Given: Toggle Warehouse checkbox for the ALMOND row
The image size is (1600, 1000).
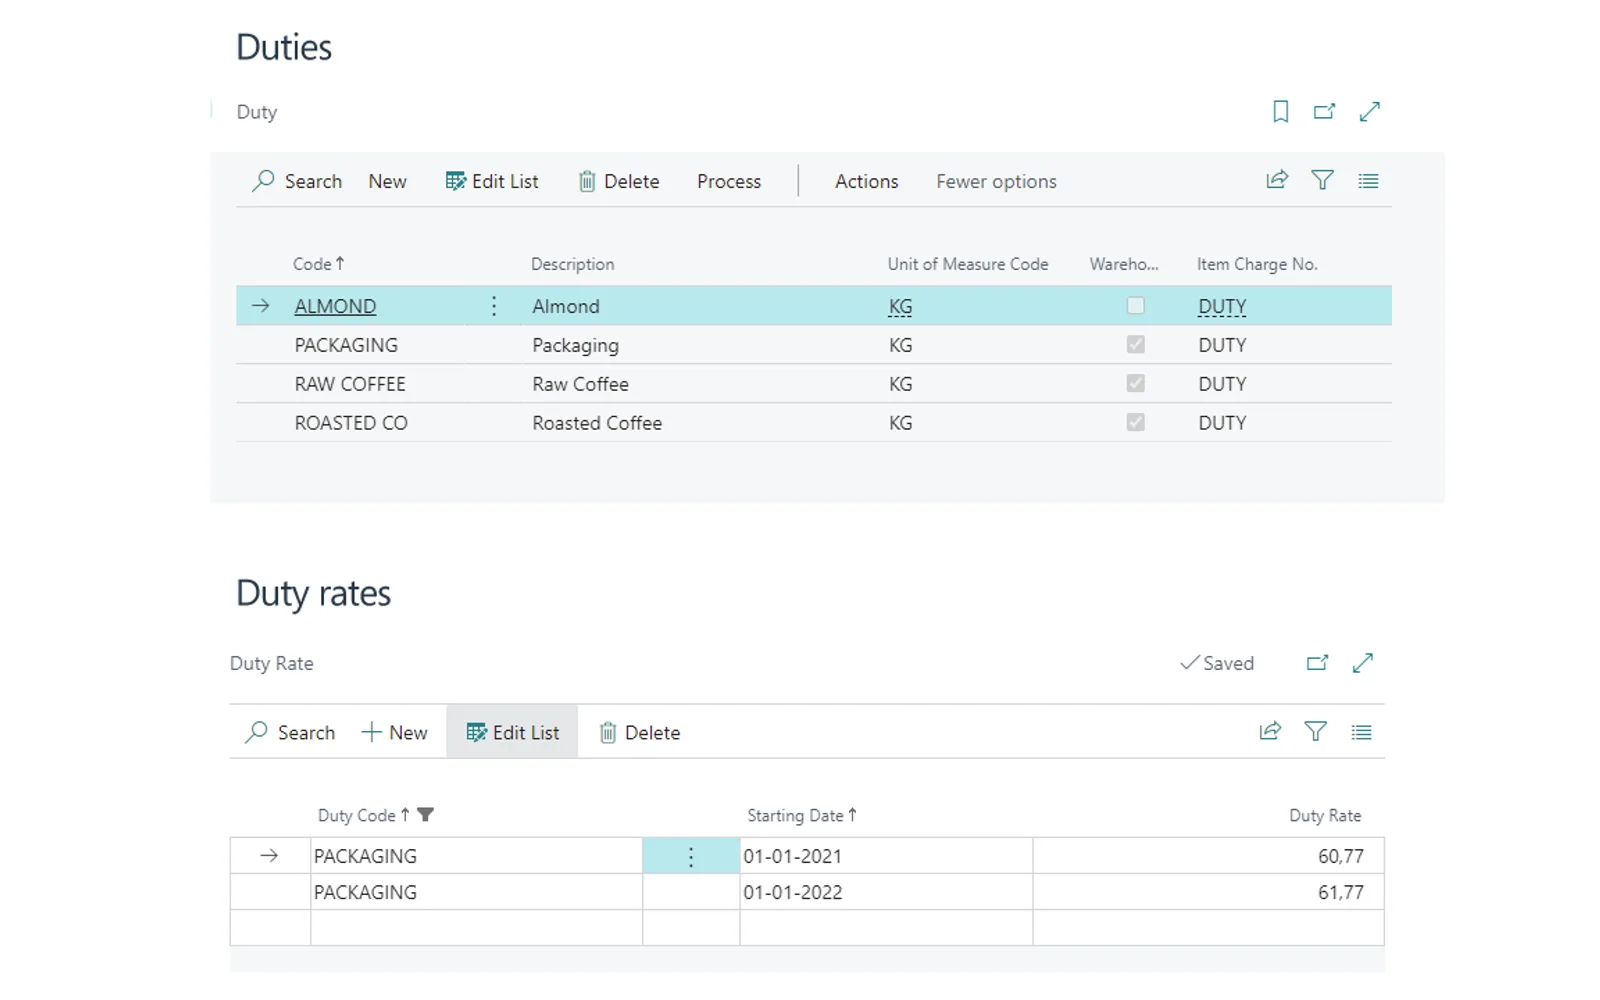Looking at the screenshot, I should (x=1135, y=305).
